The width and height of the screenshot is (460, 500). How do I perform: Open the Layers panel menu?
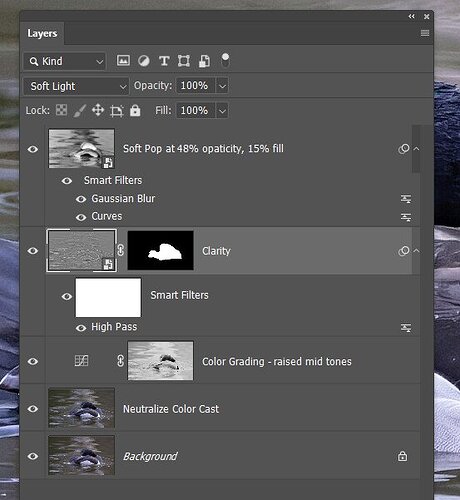(425, 33)
